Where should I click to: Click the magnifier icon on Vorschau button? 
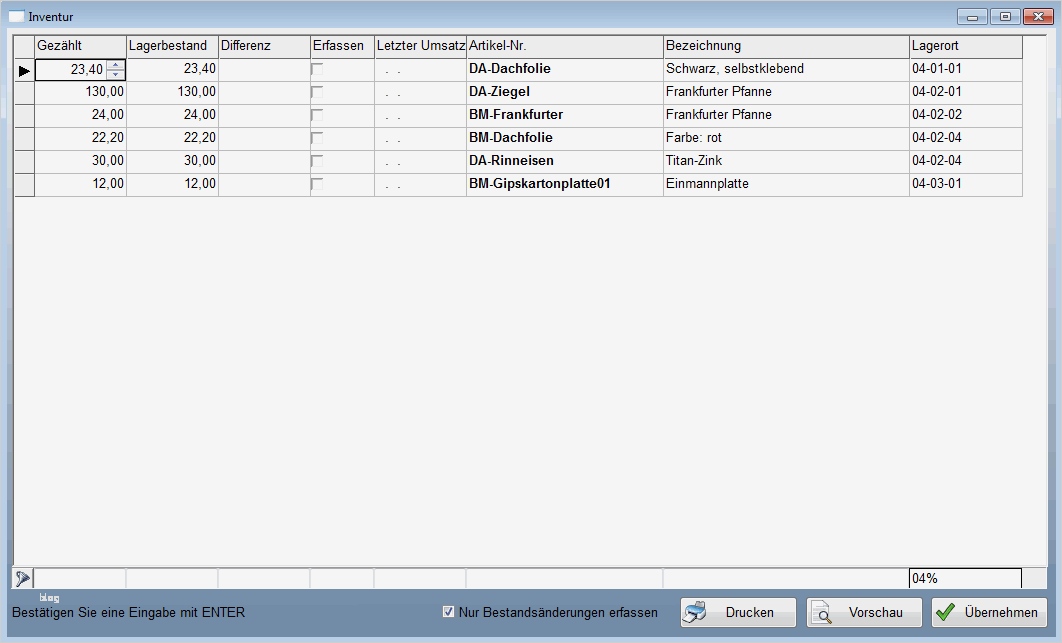coord(822,613)
